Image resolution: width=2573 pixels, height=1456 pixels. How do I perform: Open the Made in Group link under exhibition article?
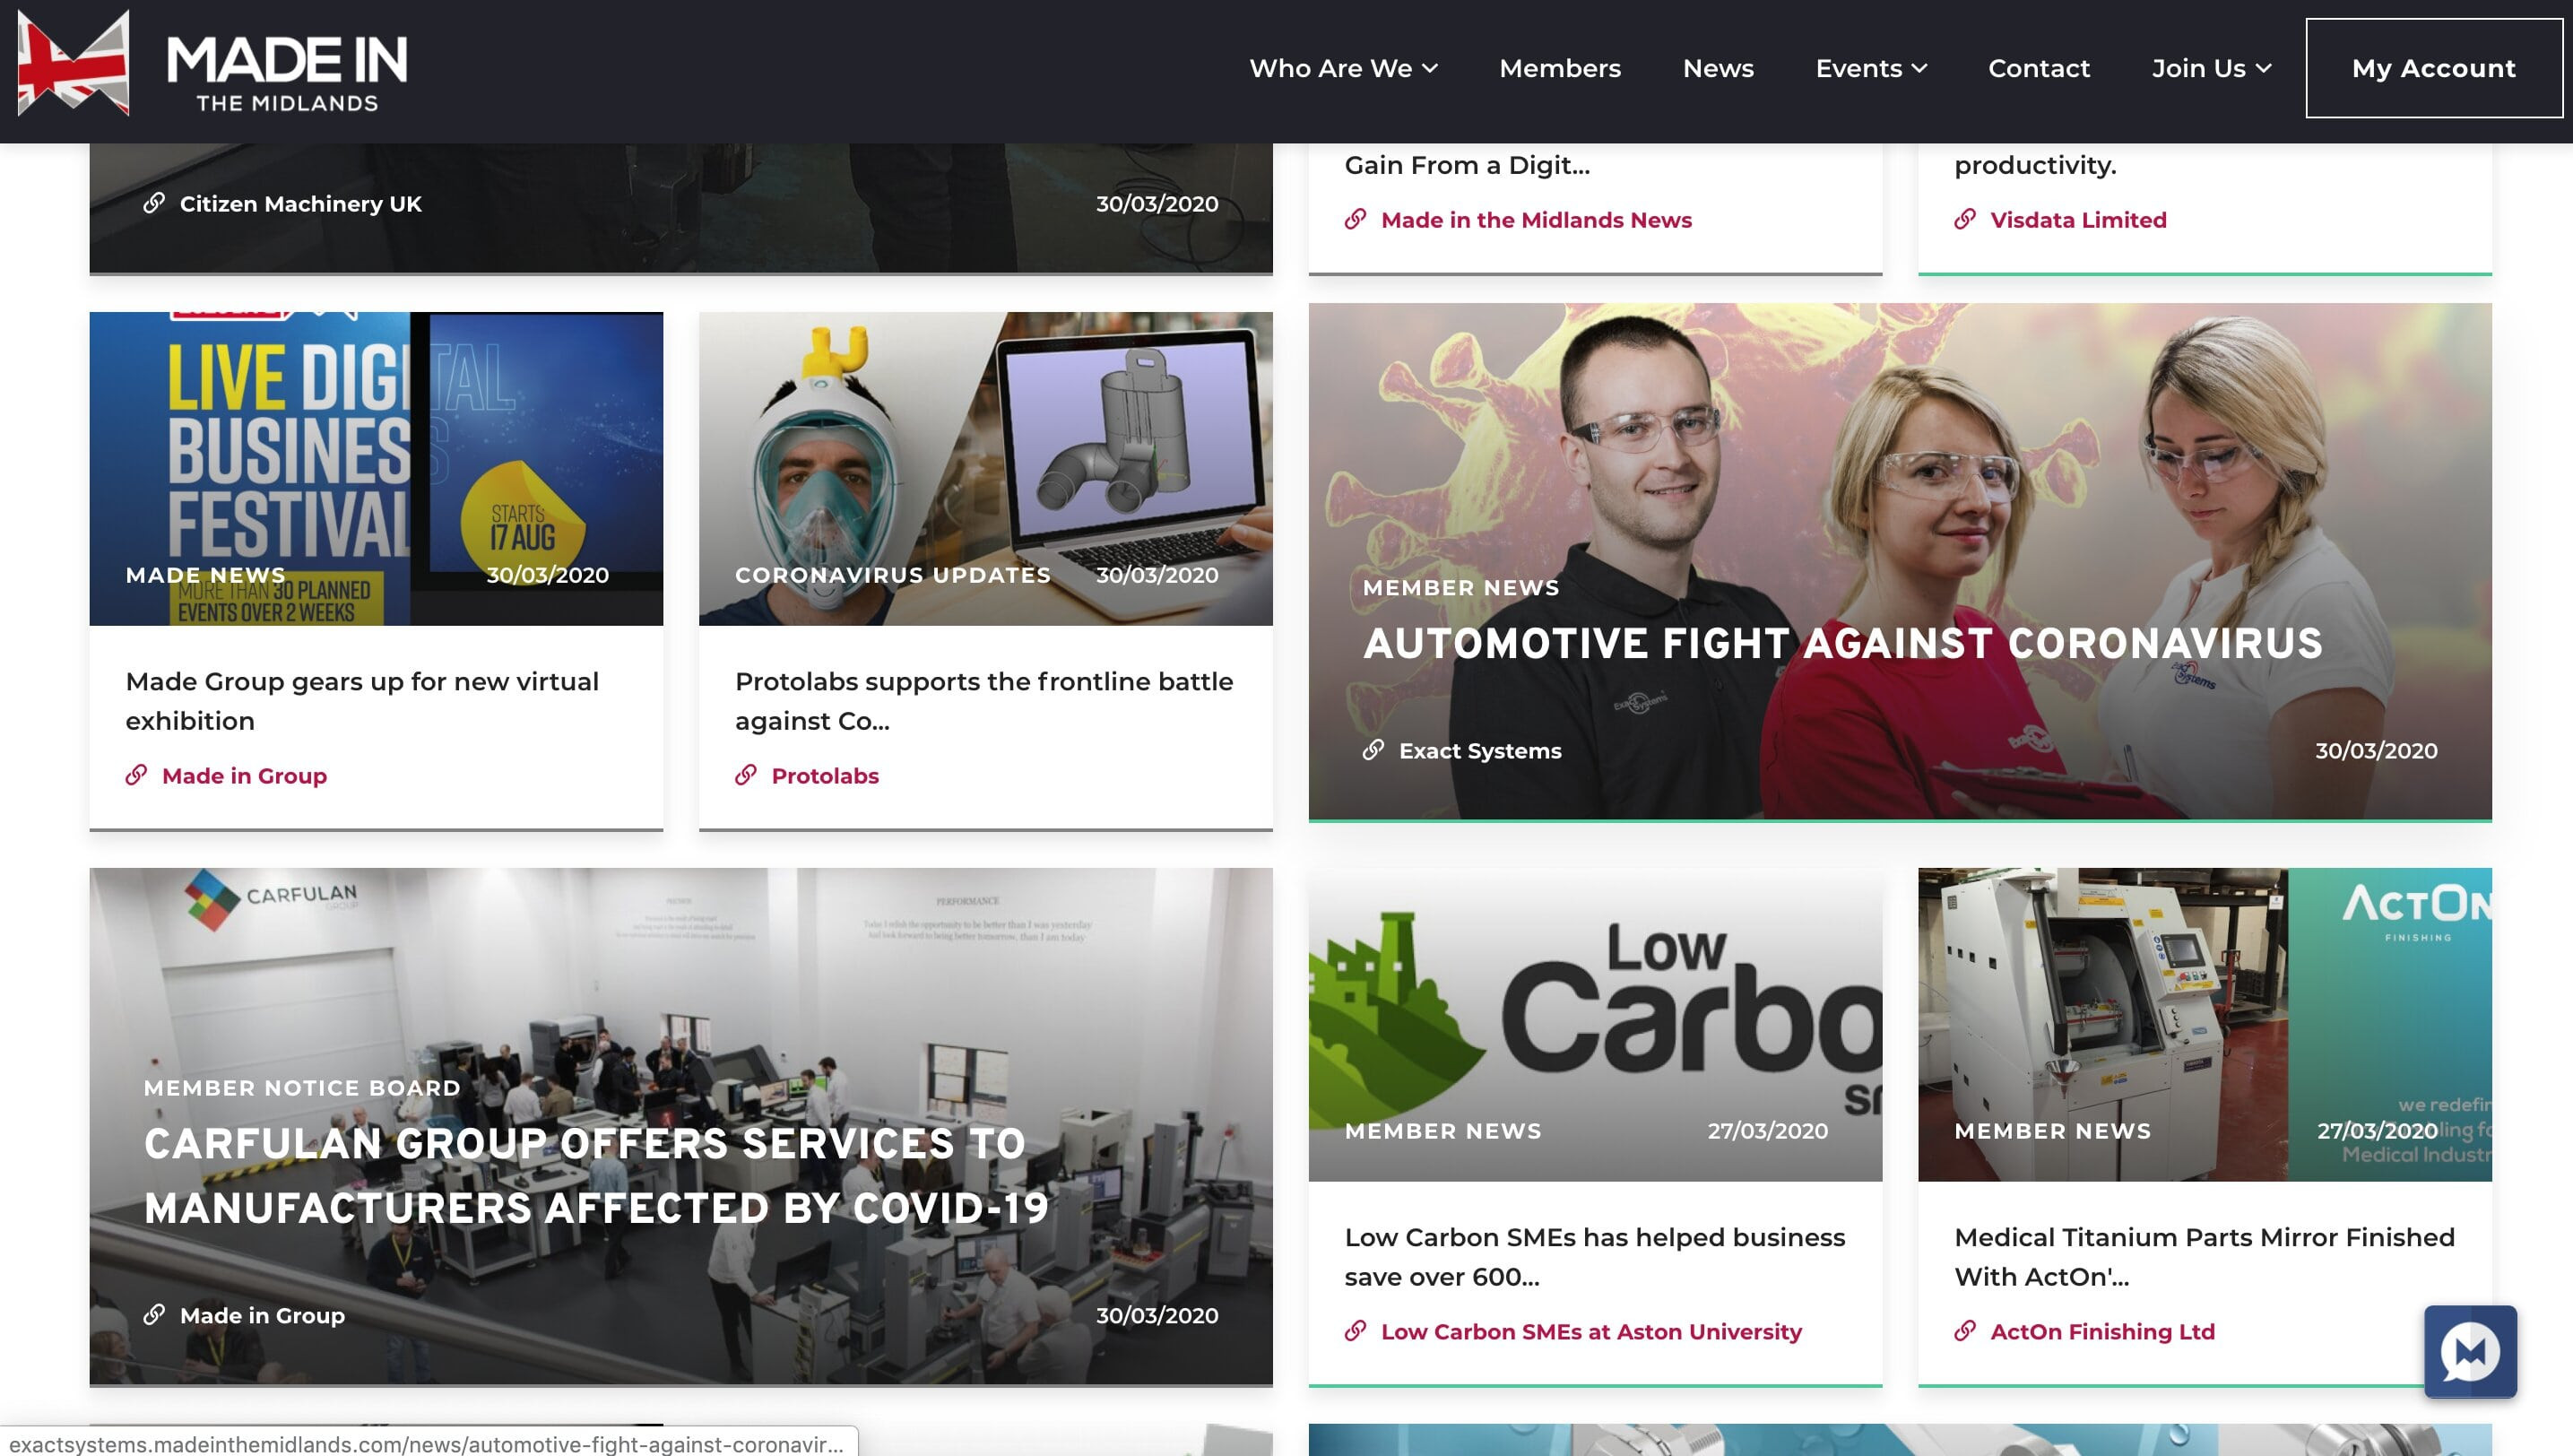244,775
